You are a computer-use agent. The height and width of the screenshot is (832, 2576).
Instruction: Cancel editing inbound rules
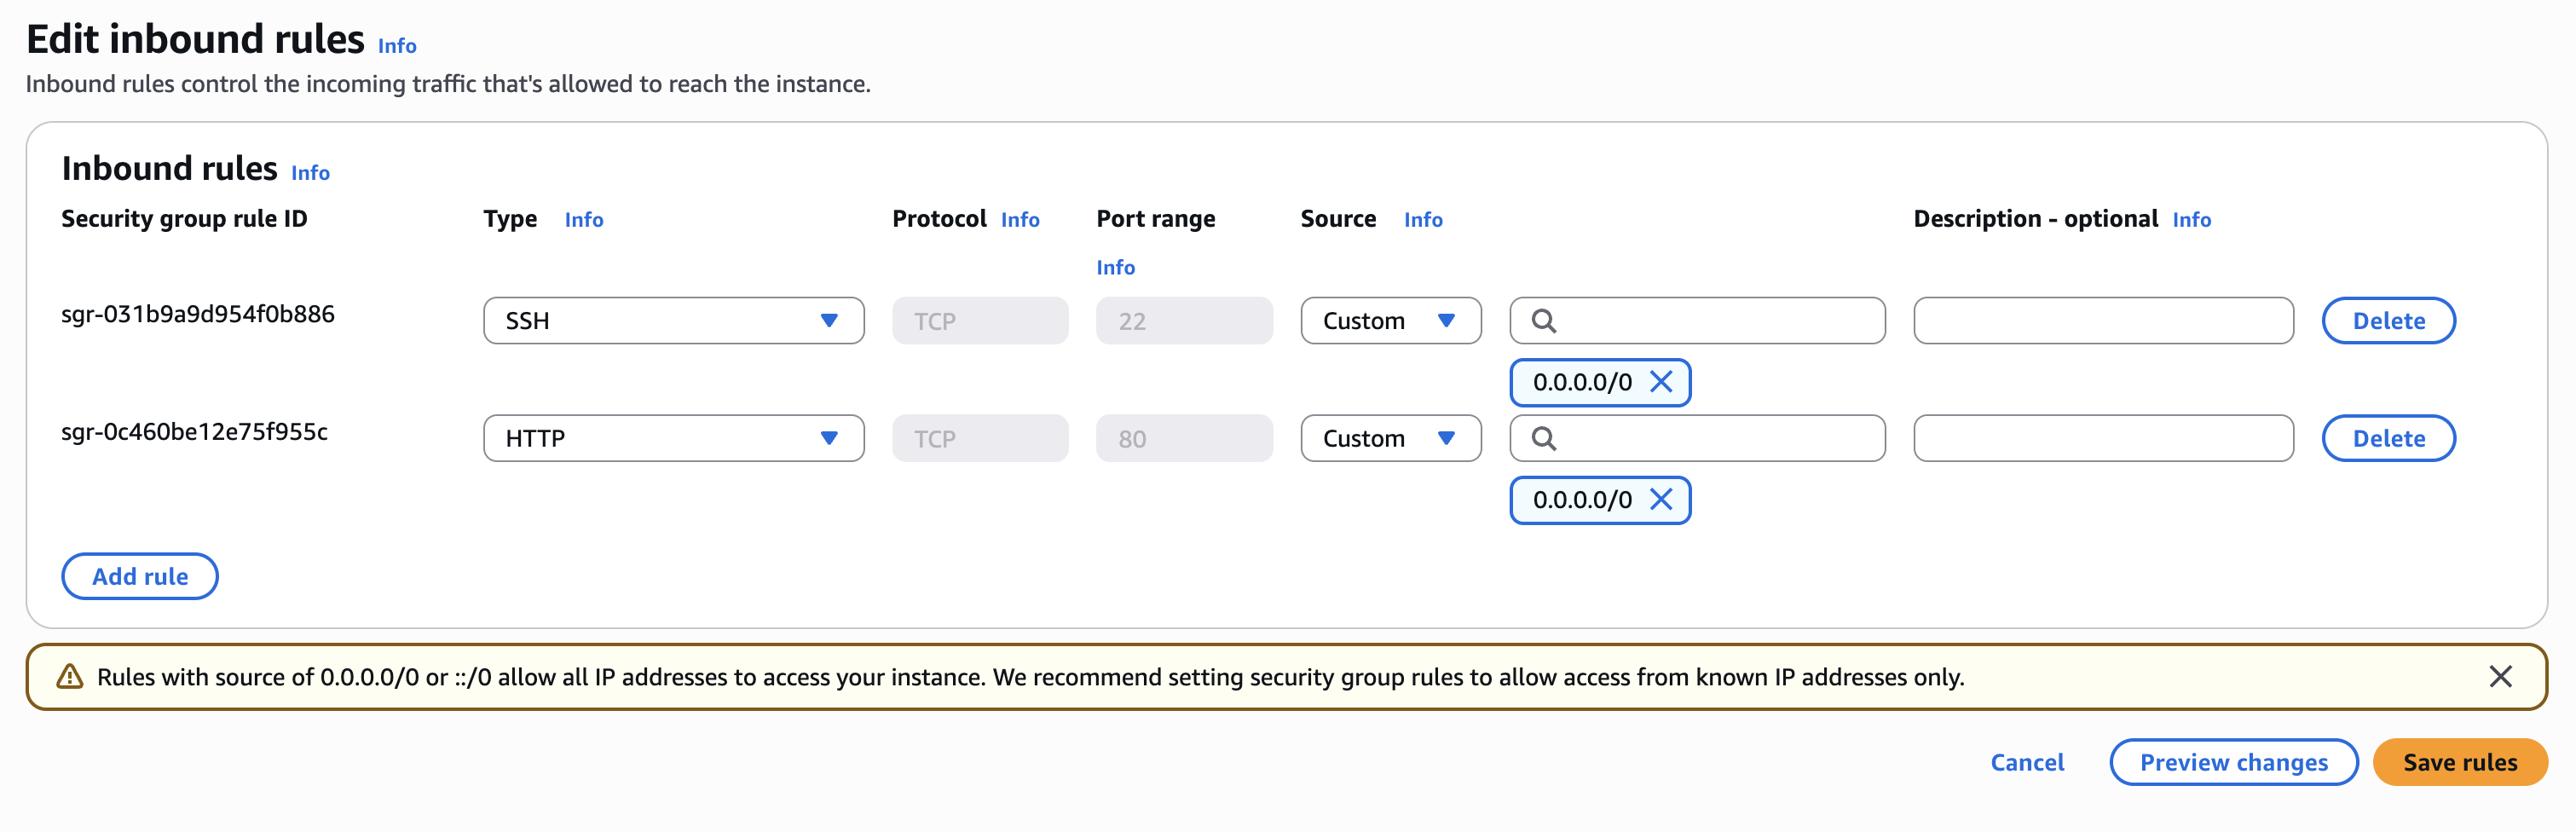[2027, 763]
